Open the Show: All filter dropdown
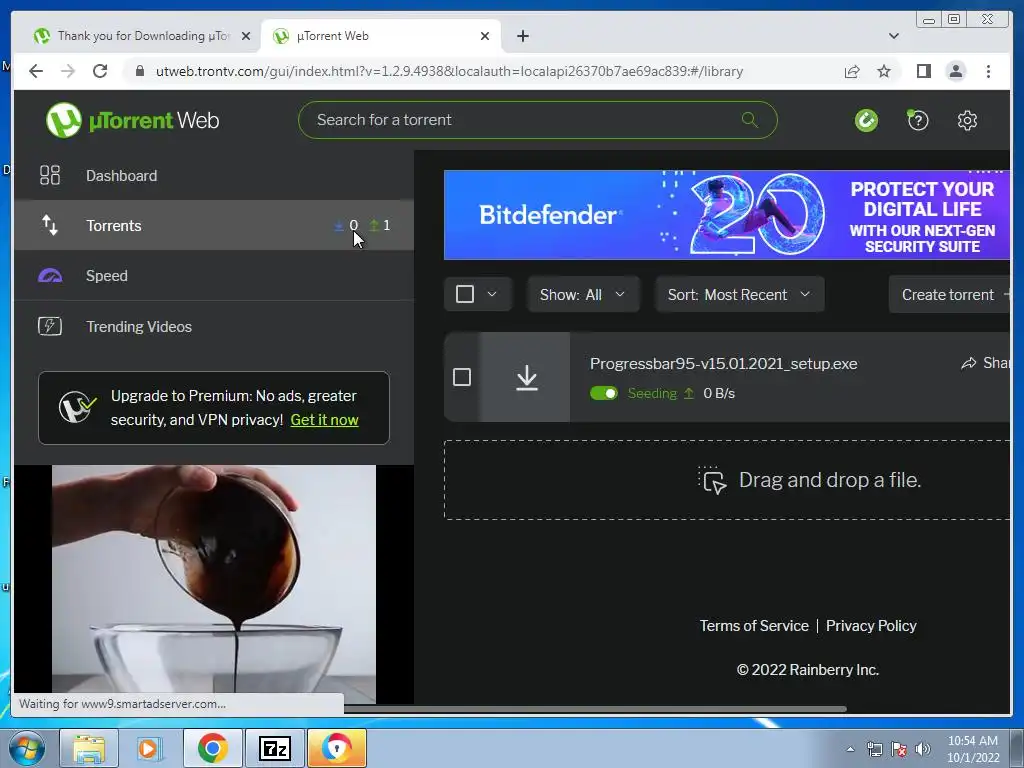This screenshot has height=768, width=1024. pyautogui.click(x=583, y=295)
